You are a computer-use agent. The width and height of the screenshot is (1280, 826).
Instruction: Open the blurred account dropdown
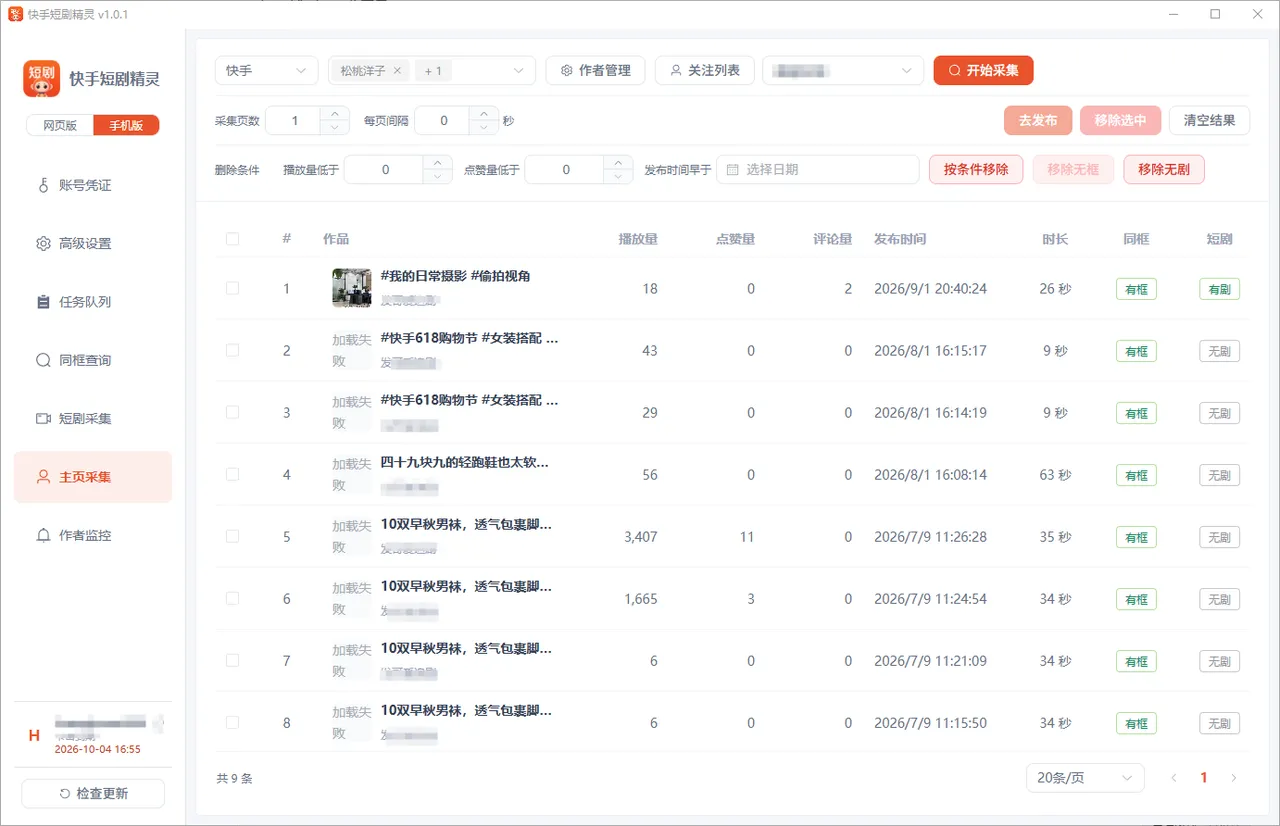(843, 71)
